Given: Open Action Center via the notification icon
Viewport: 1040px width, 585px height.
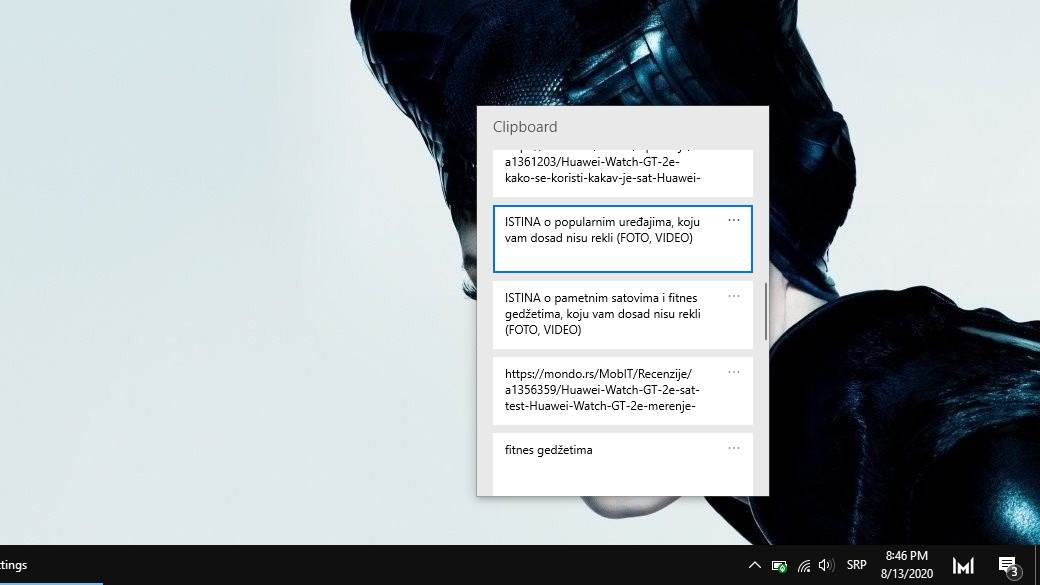Looking at the screenshot, I should pyautogui.click(x=1008, y=565).
